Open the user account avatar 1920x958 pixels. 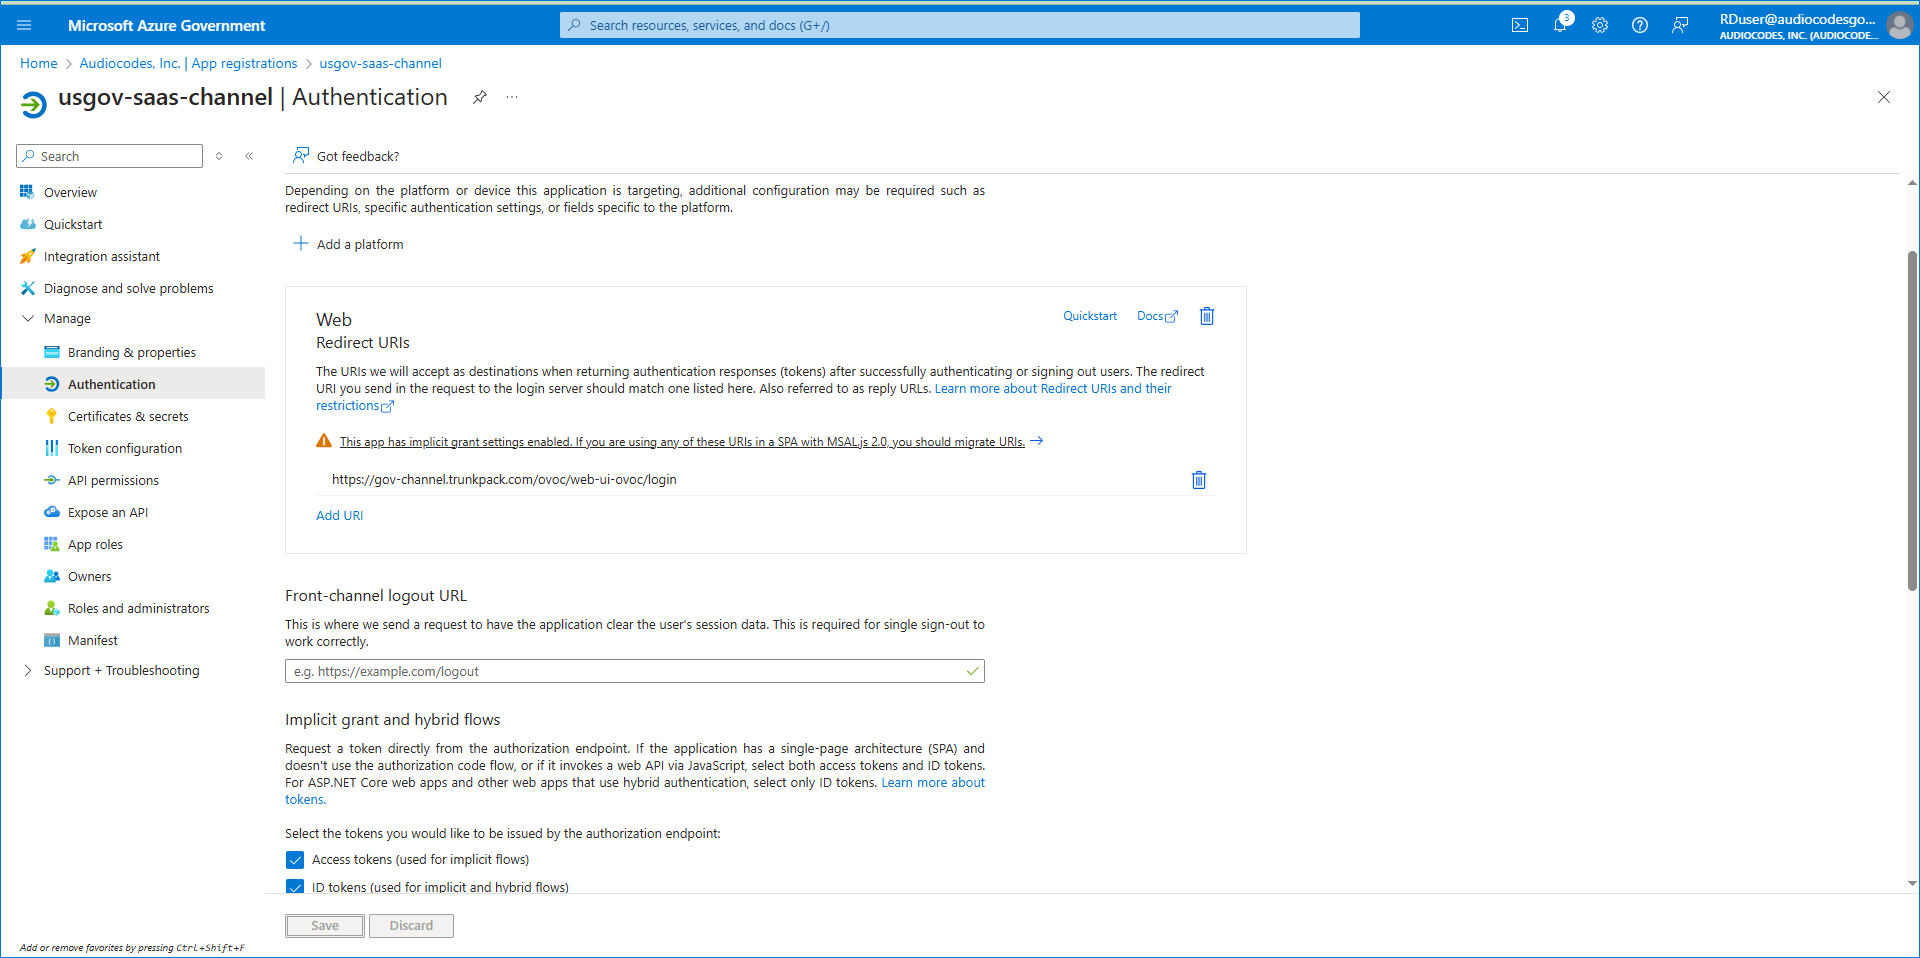pyautogui.click(x=1899, y=25)
